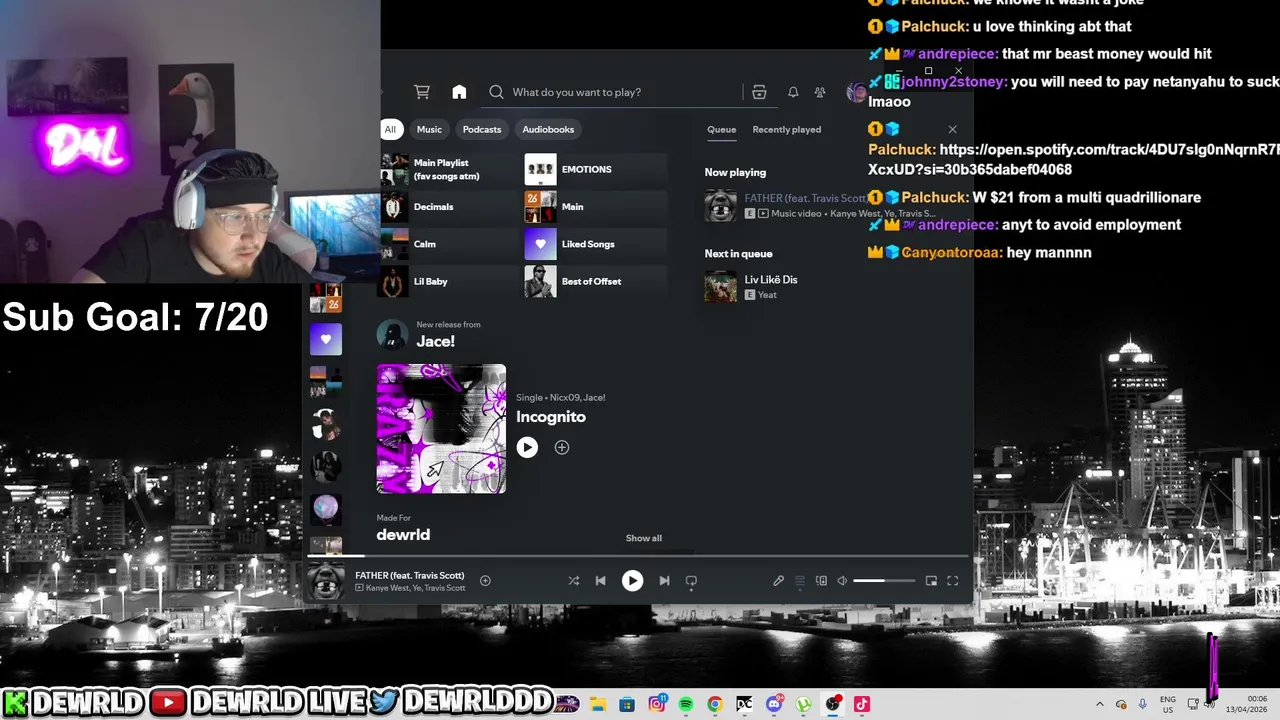Switch to the Queue tab
This screenshot has width=1280, height=720.
[x=721, y=129]
